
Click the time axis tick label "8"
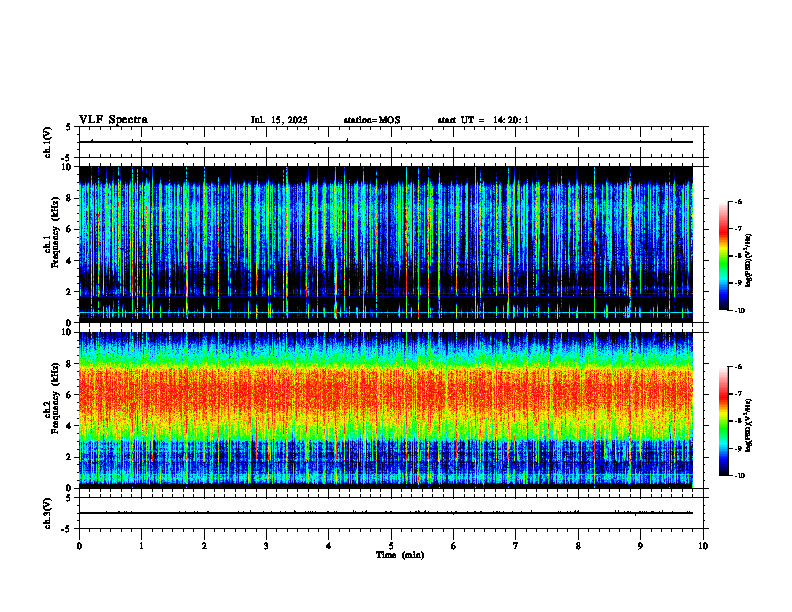[x=578, y=546]
